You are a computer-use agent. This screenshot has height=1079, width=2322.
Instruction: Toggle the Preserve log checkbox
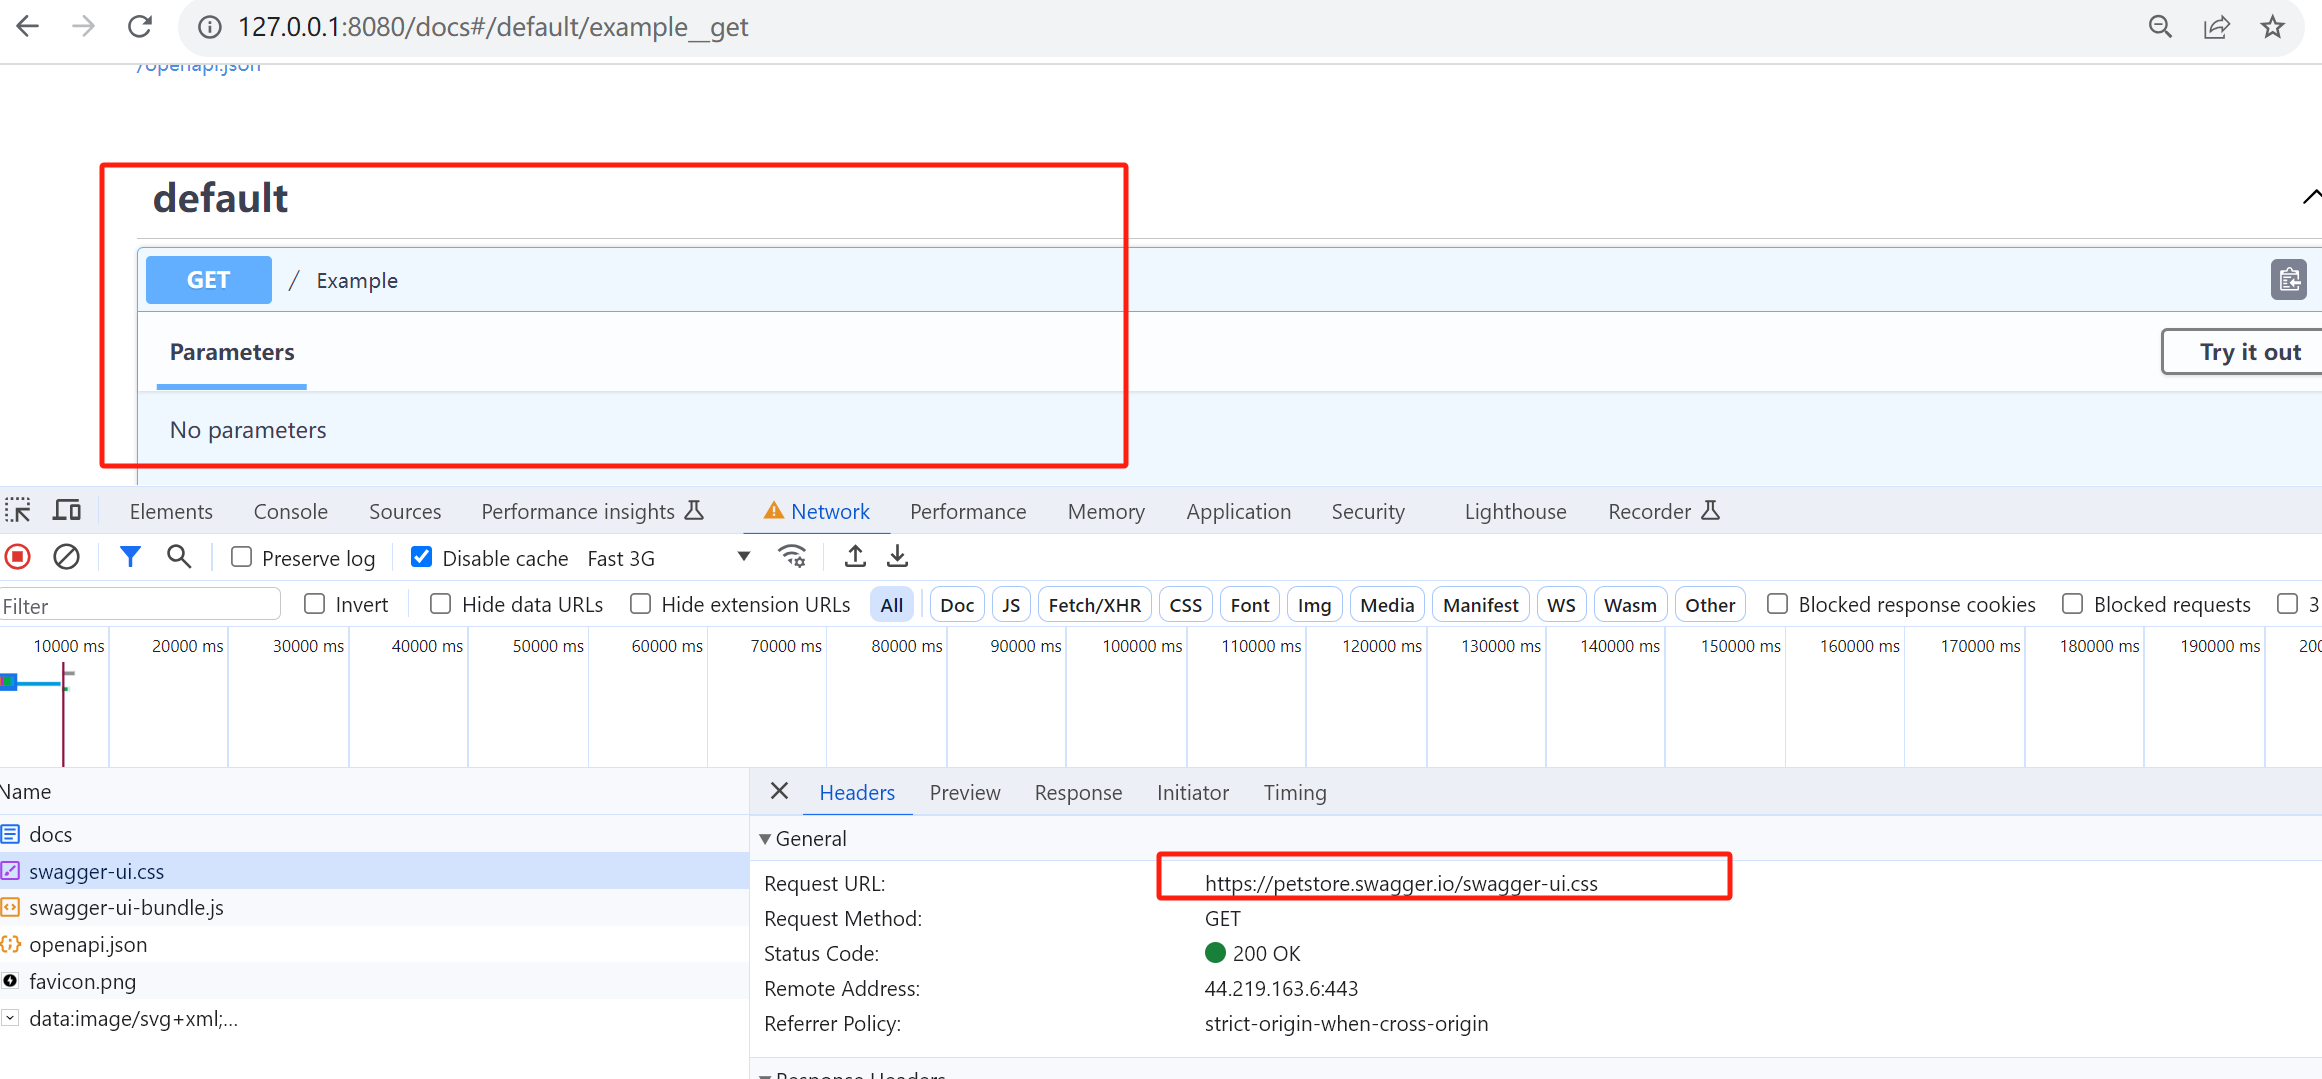pyautogui.click(x=242, y=557)
